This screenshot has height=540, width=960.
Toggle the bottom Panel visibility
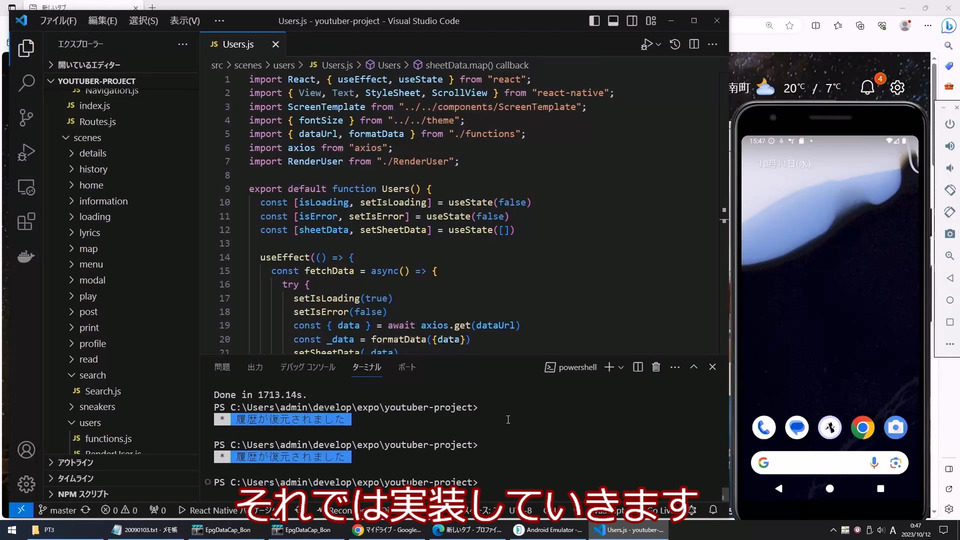[x=613, y=20]
